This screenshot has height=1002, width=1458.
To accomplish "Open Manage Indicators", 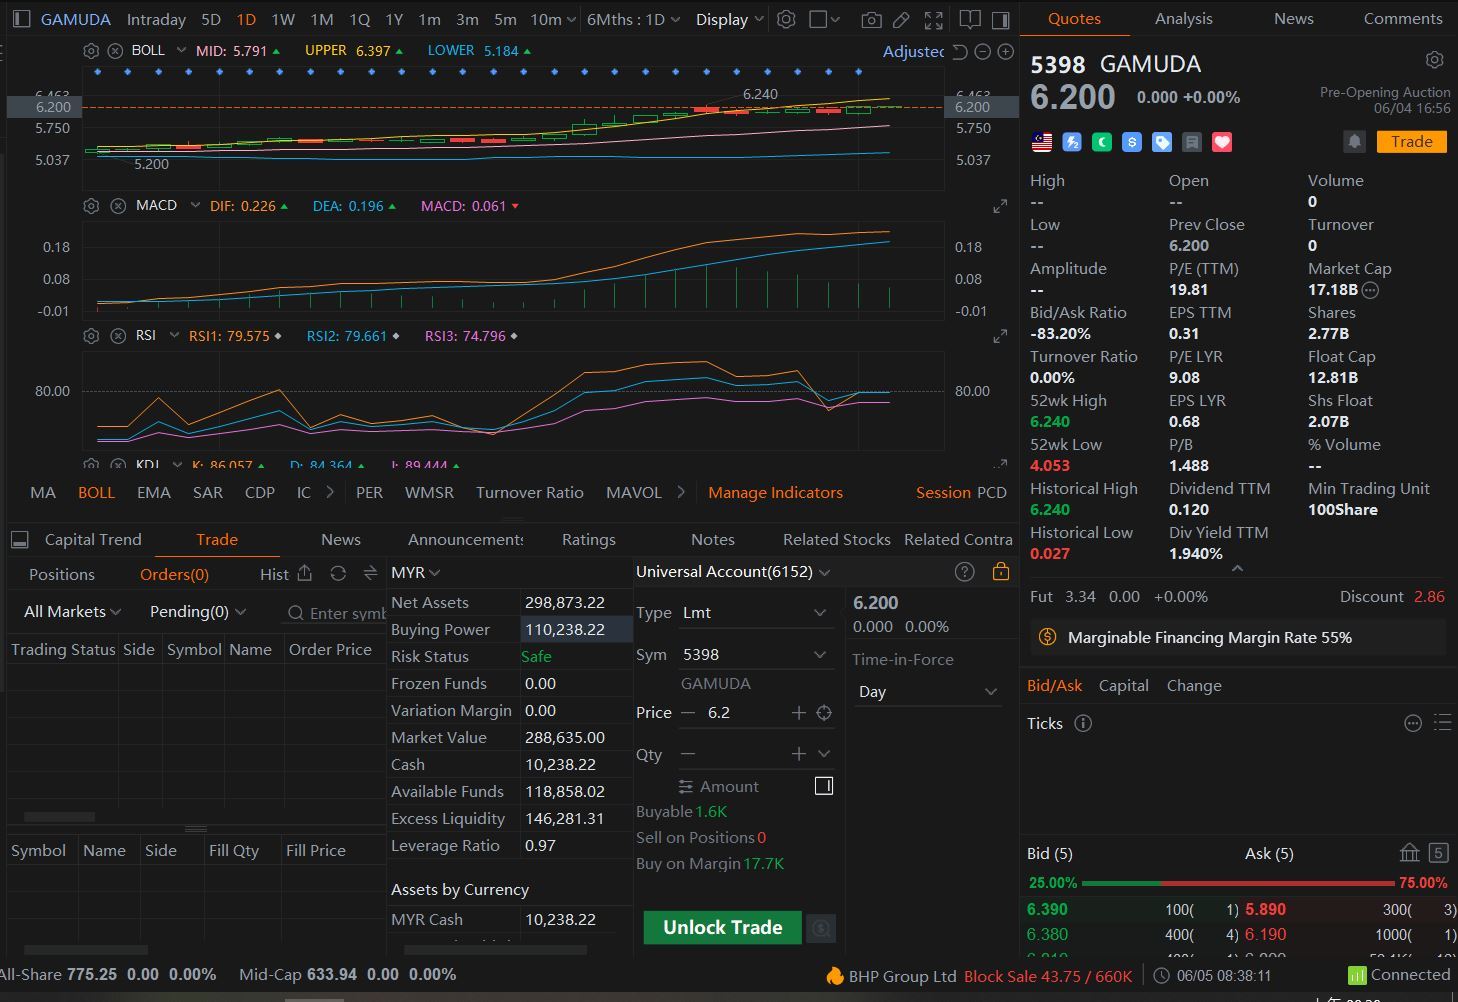I will click(x=775, y=492).
